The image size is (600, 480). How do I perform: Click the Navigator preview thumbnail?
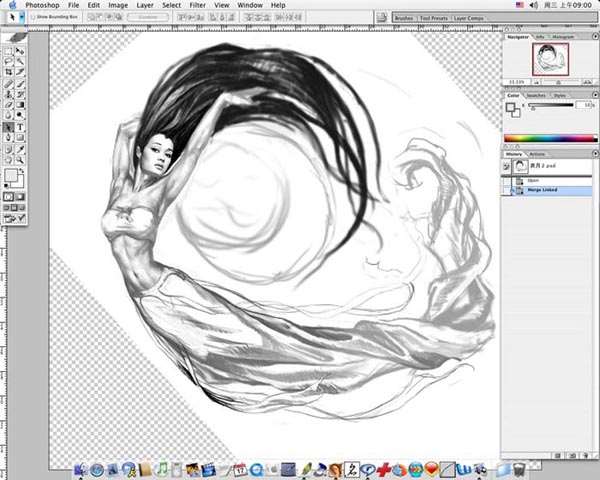[x=549, y=58]
